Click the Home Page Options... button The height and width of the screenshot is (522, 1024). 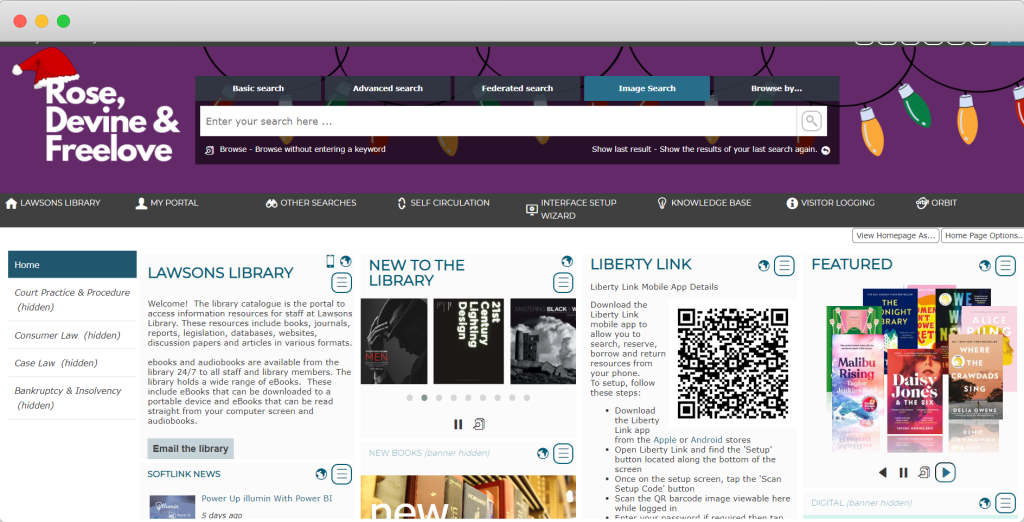(982, 235)
